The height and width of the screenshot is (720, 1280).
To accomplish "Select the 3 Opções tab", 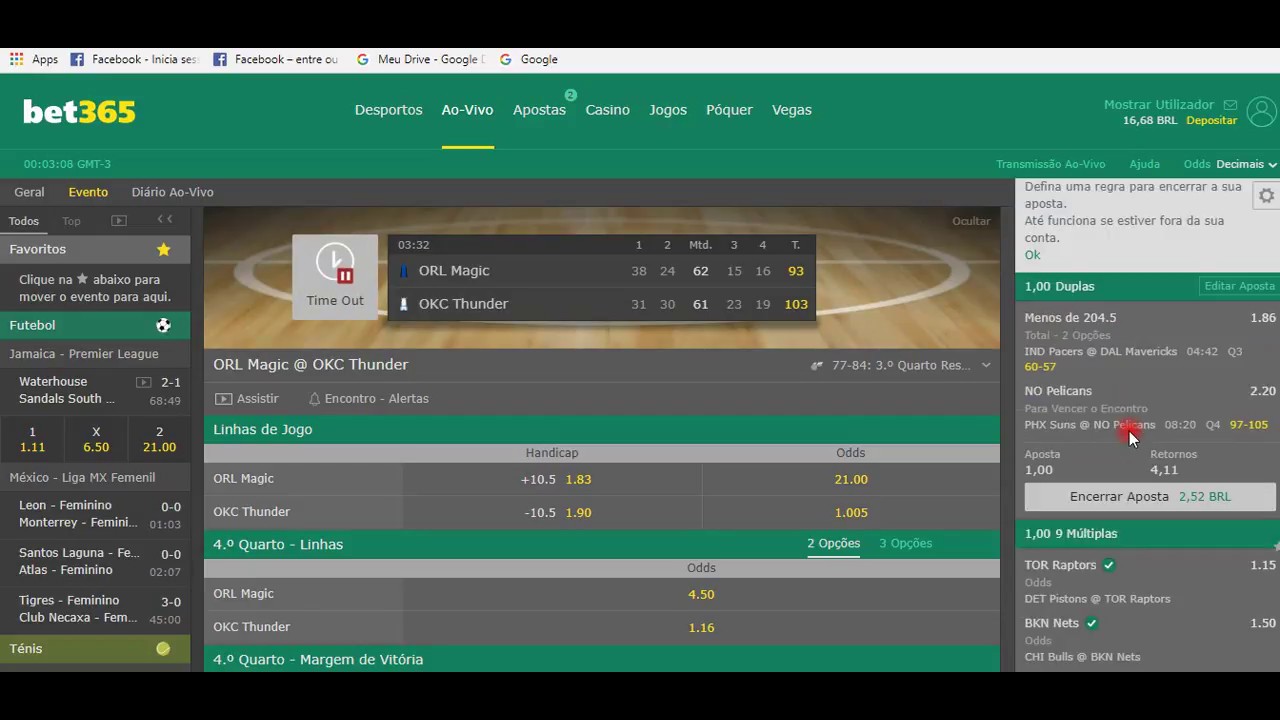I will pos(905,544).
